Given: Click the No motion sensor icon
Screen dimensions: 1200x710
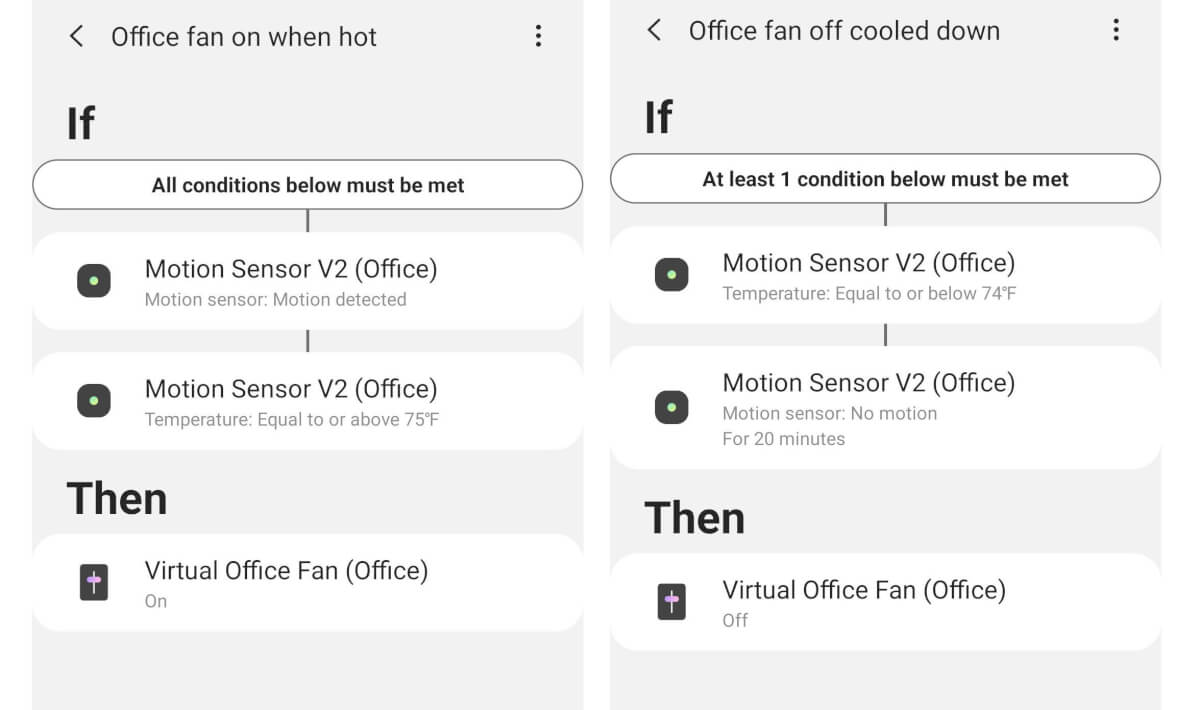Looking at the screenshot, I should tap(671, 407).
